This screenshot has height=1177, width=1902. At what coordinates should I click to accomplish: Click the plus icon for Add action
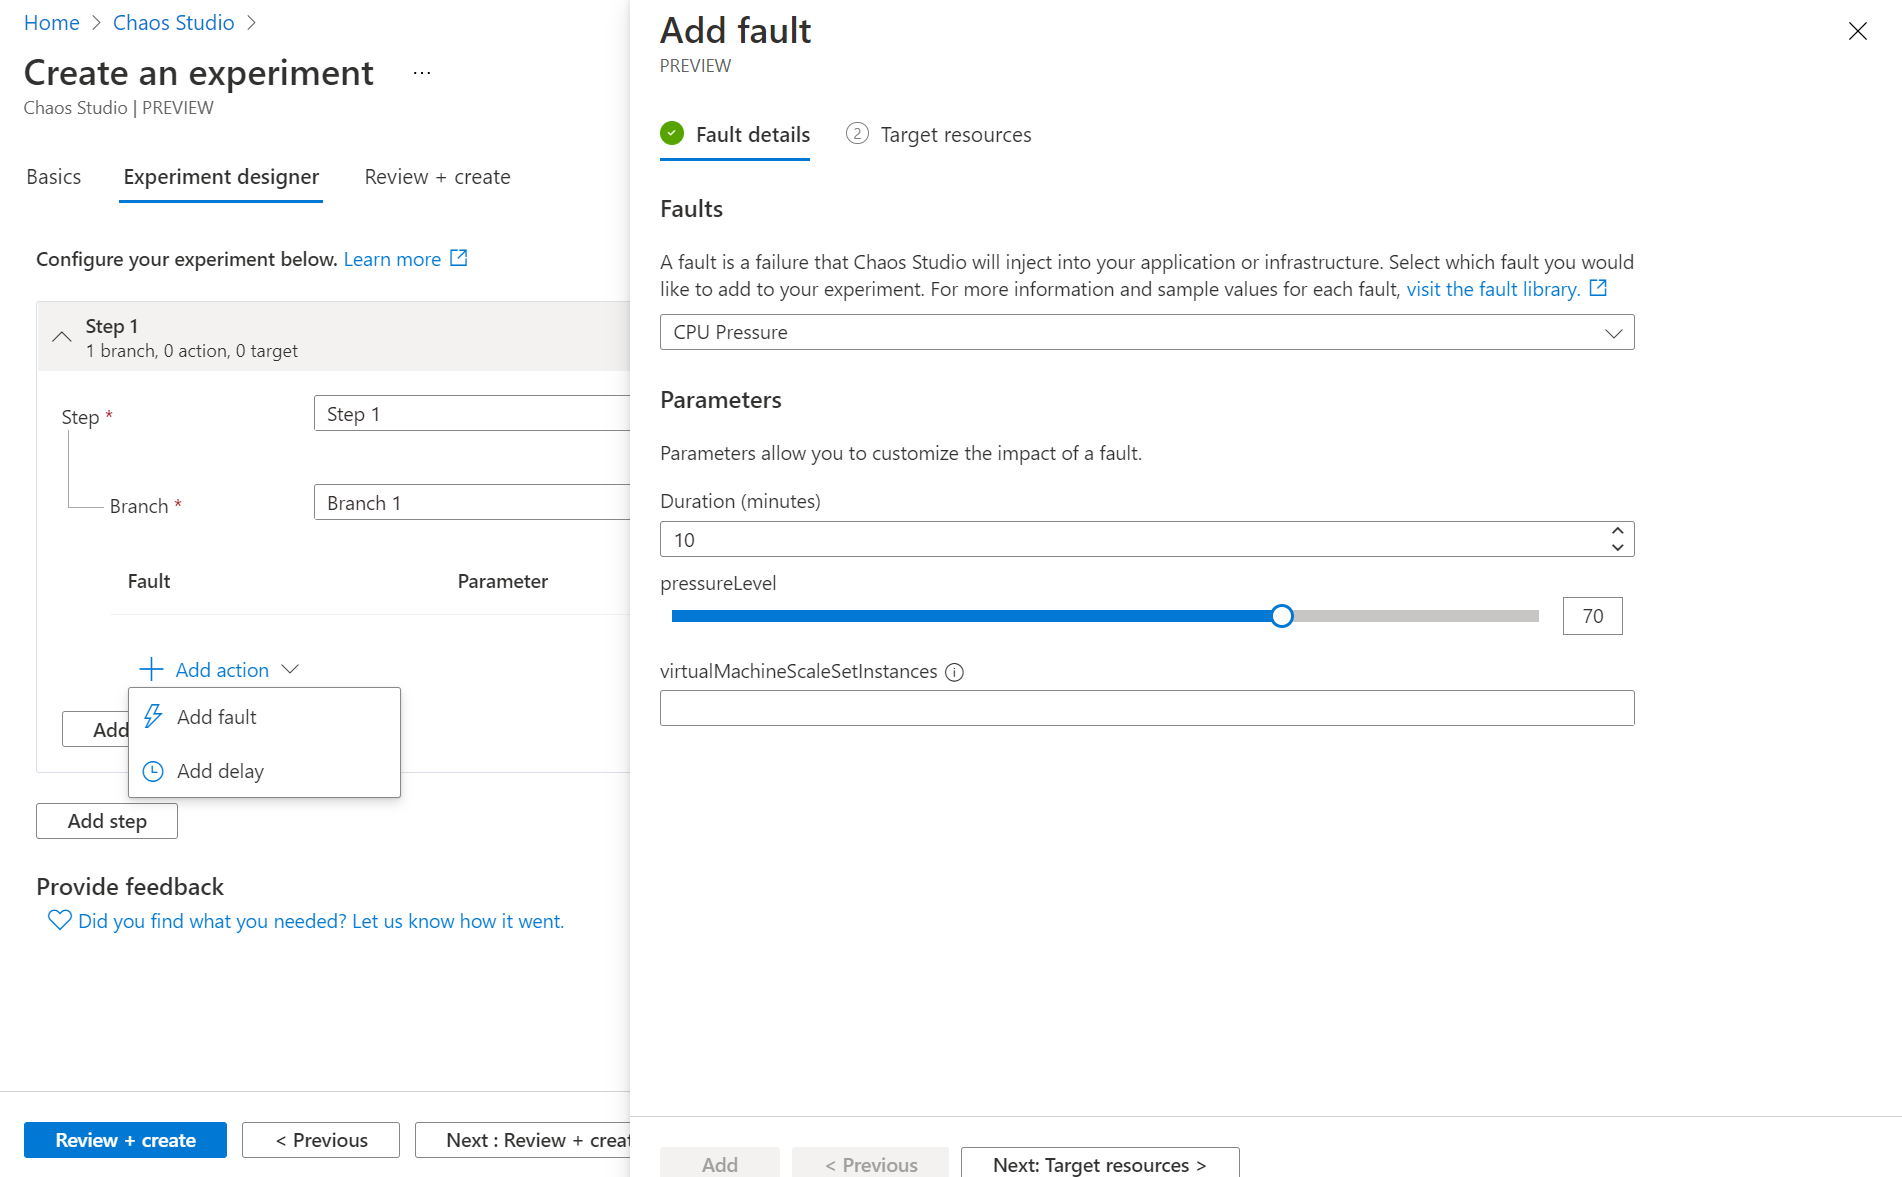[x=151, y=669]
